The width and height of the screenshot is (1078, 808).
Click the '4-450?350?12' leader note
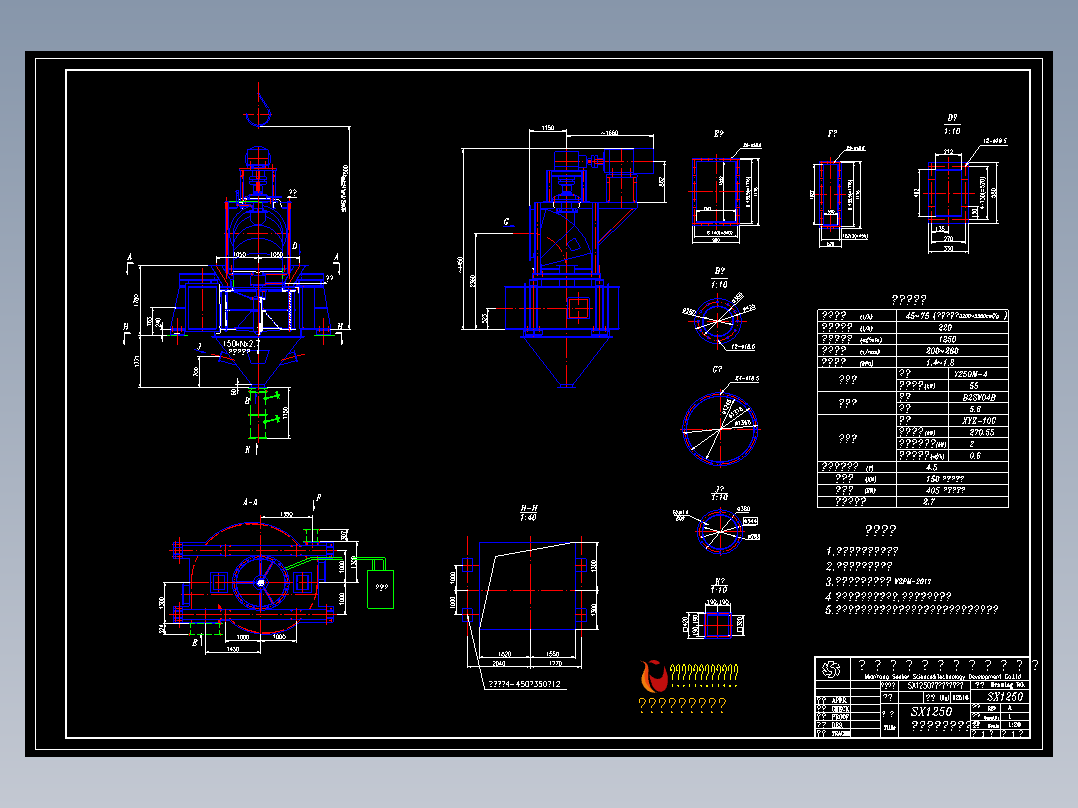point(525,684)
